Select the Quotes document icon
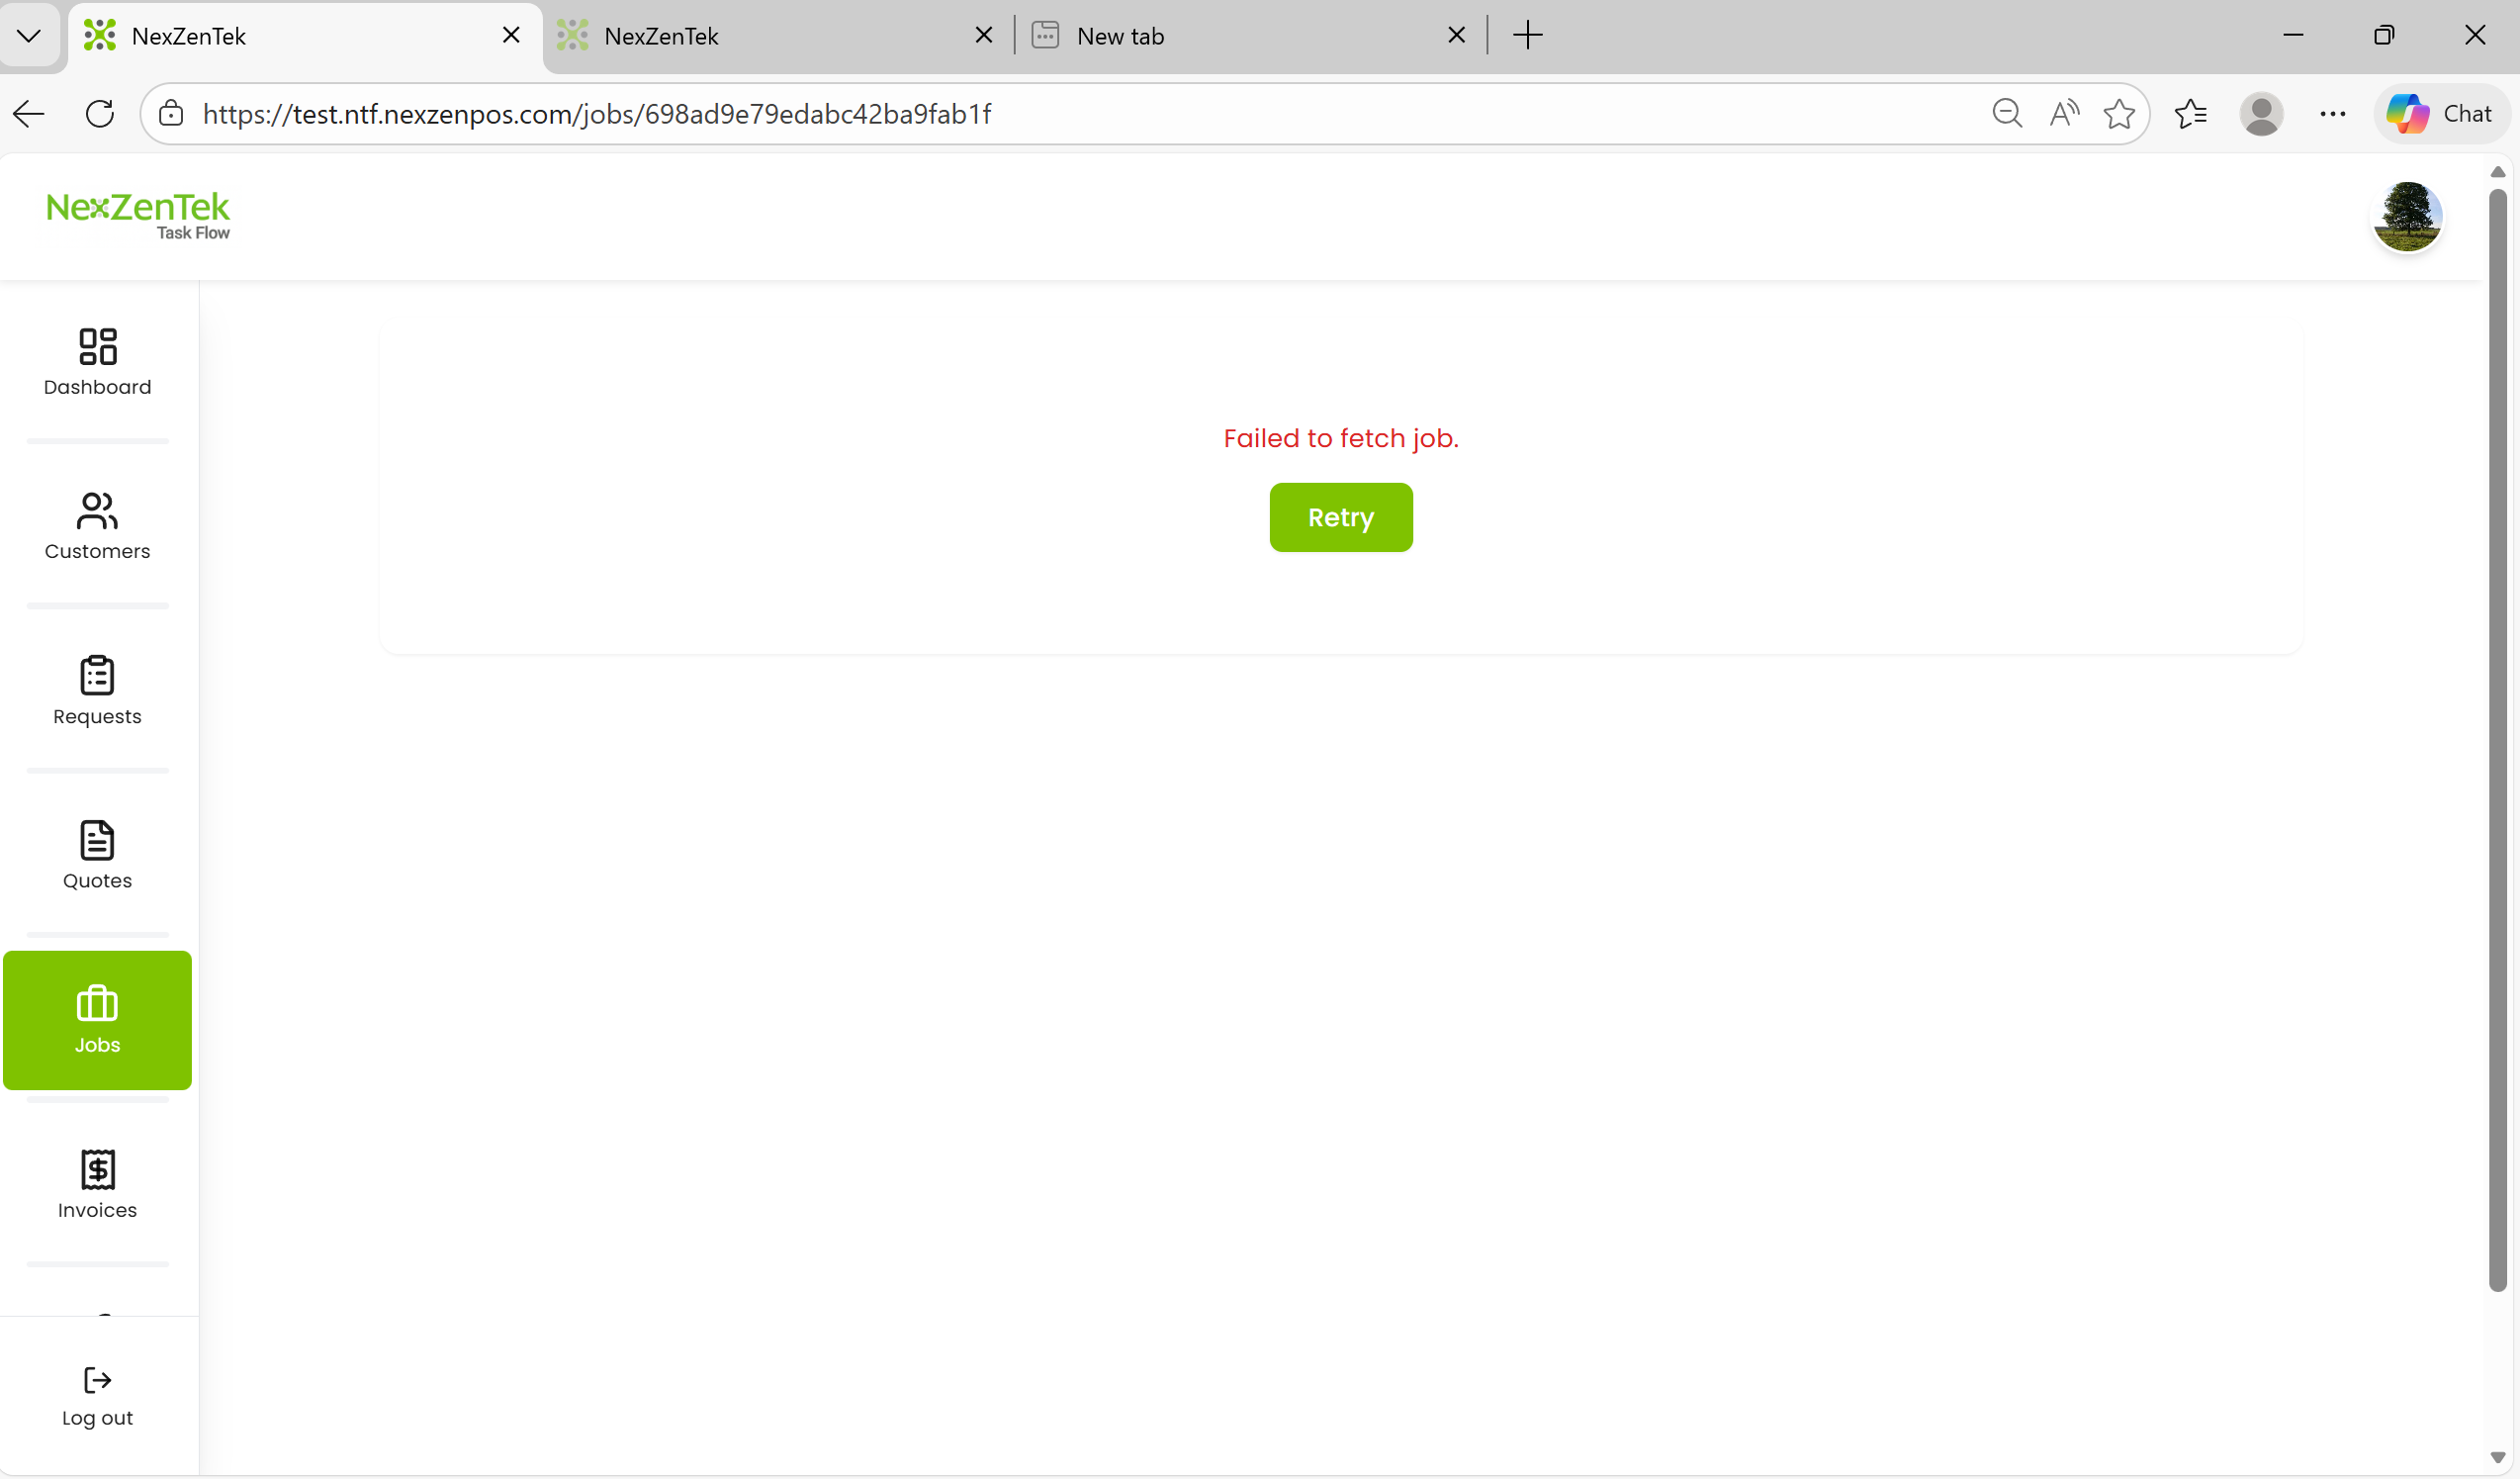 click(x=97, y=841)
